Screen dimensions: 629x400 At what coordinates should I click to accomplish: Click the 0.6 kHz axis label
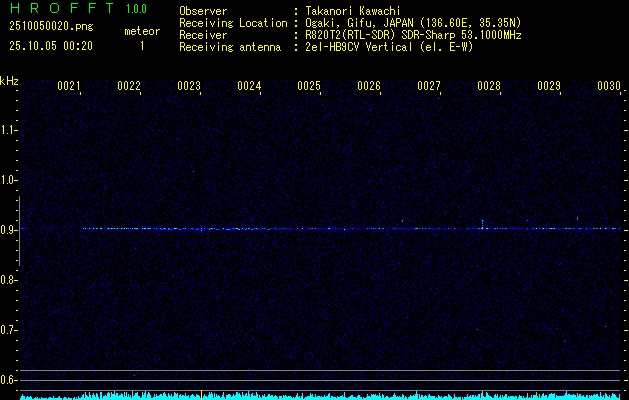tap(8, 380)
